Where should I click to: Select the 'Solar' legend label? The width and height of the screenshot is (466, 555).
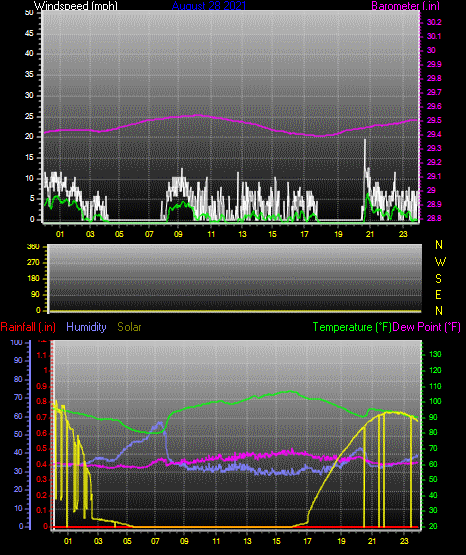click(129, 327)
